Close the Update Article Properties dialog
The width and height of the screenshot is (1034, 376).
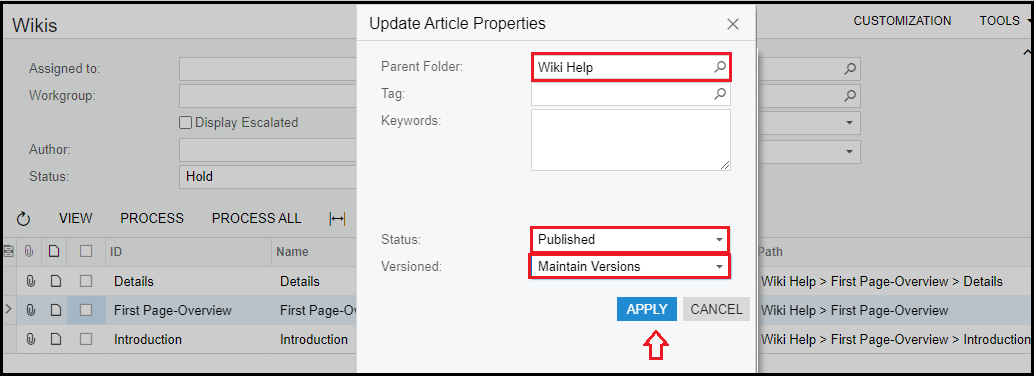733,24
